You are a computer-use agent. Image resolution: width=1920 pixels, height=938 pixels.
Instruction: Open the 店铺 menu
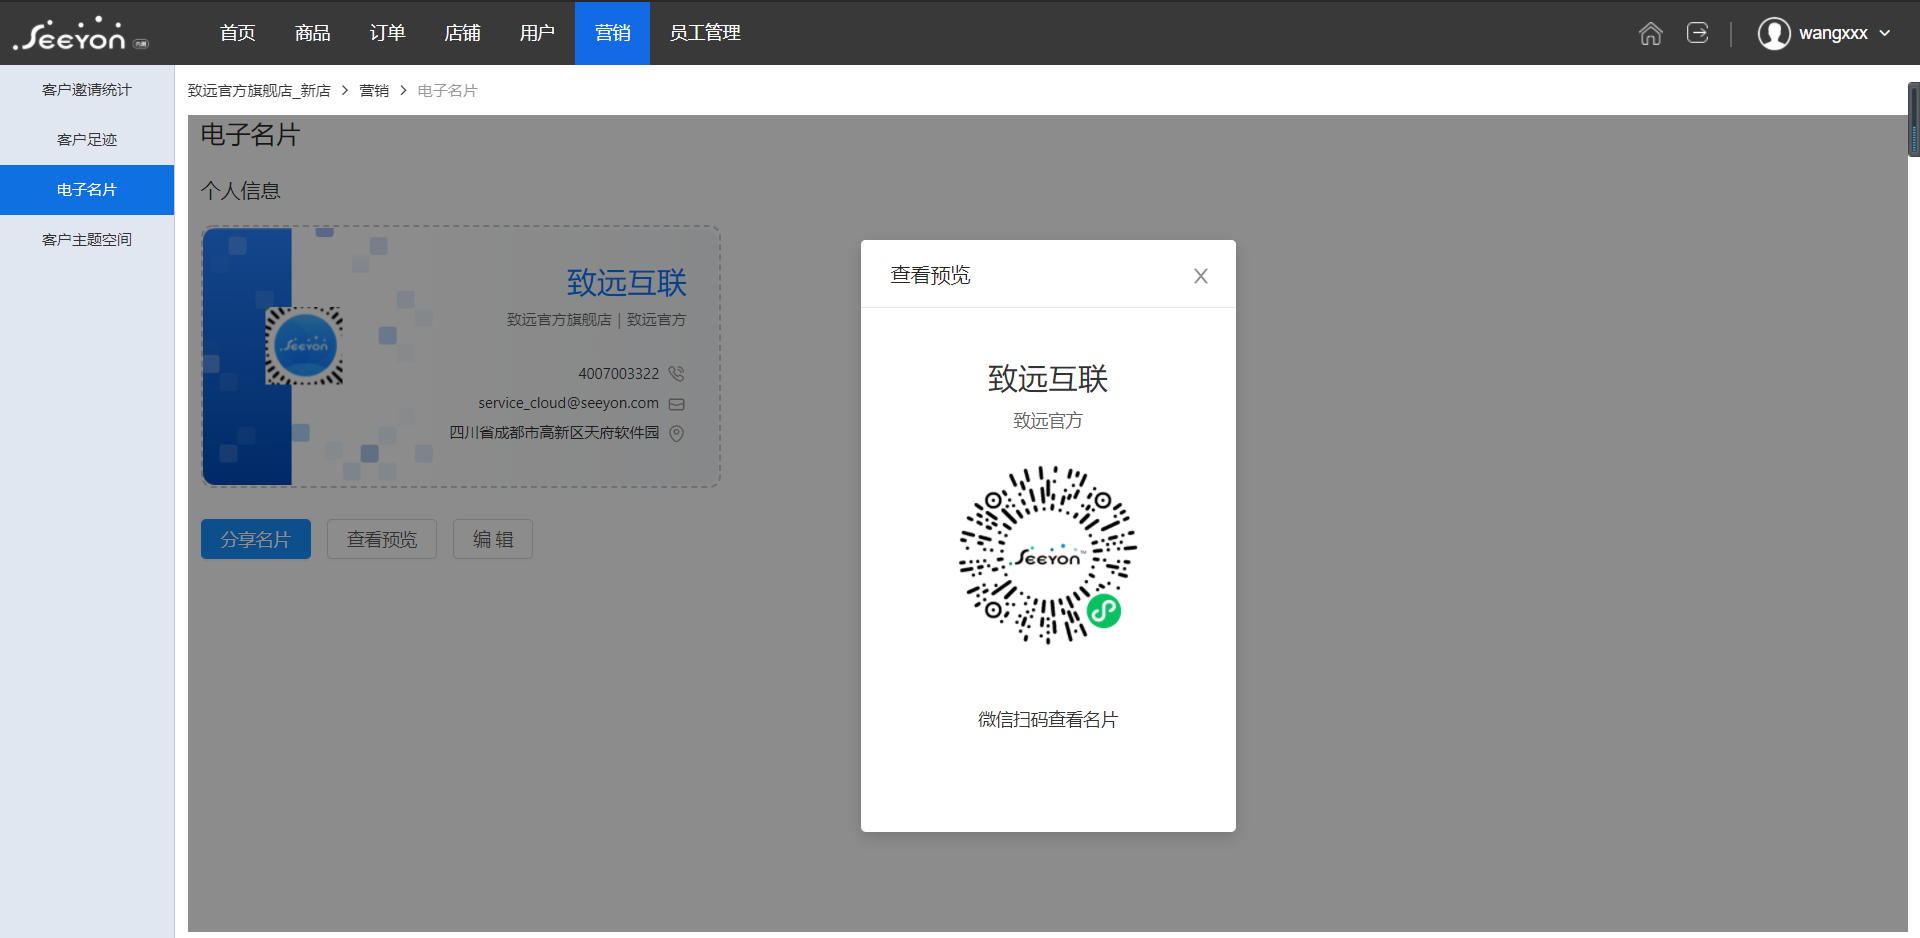click(462, 33)
